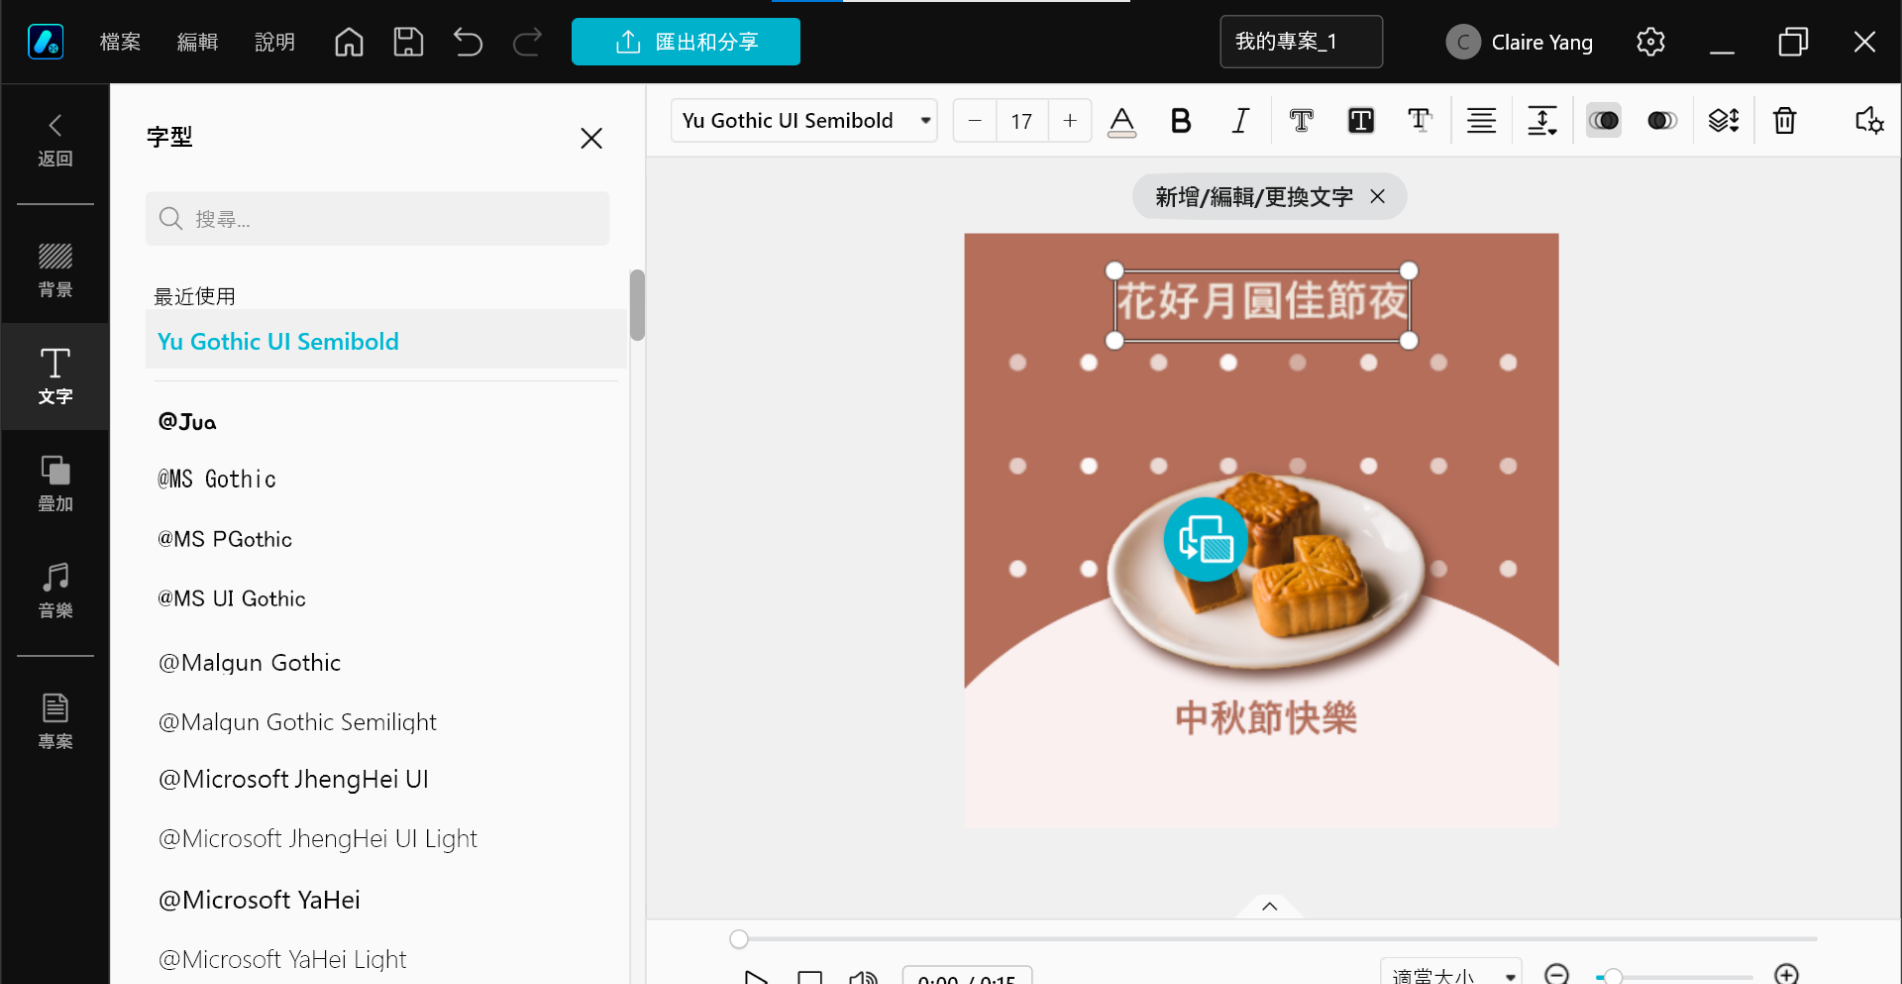Open the Background panel in sidebar
This screenshot has width=1902, height=984.
coord(55,270)
